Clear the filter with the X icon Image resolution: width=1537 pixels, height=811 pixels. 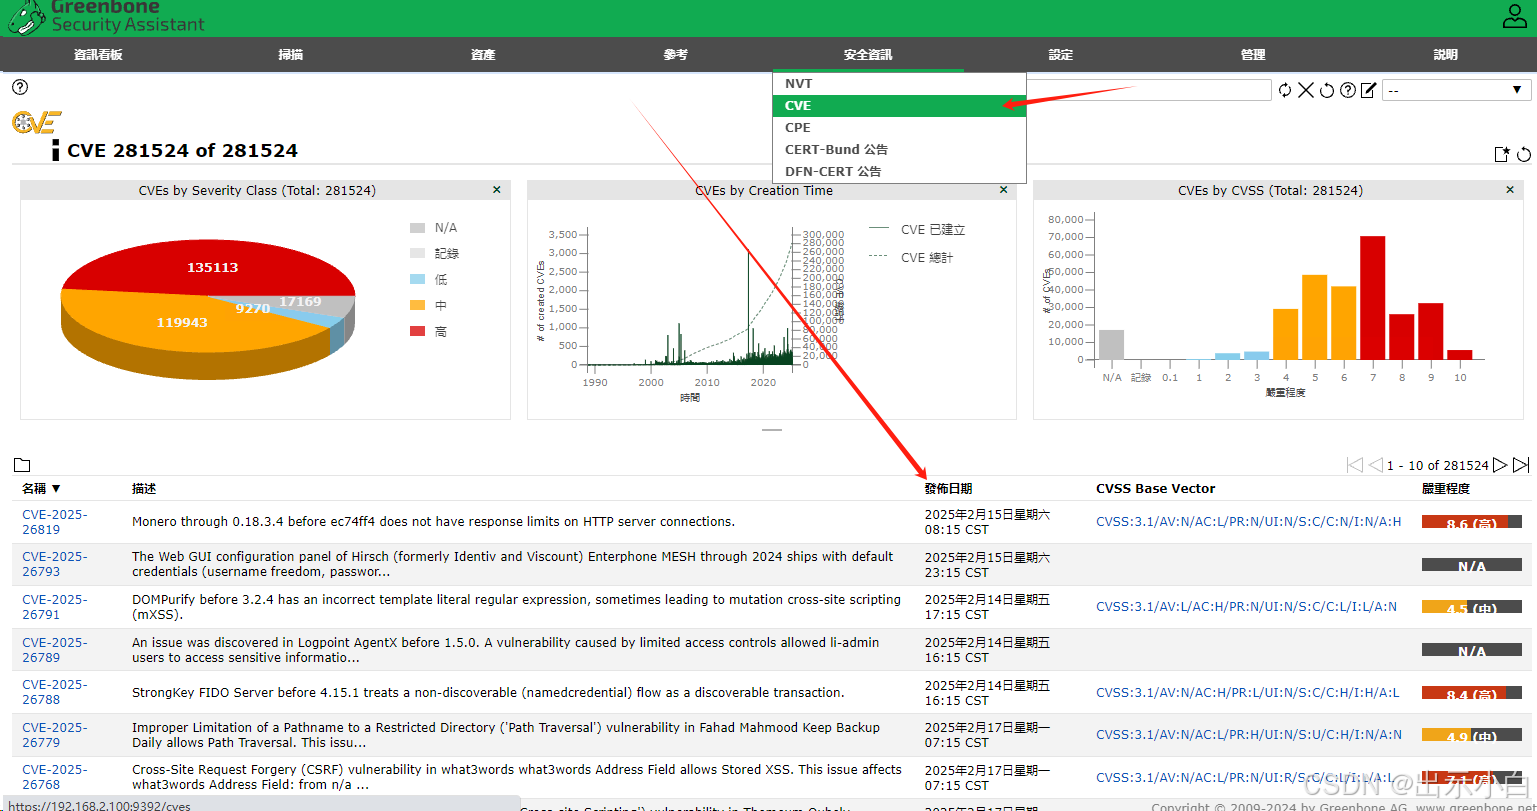coord(1306,90)
